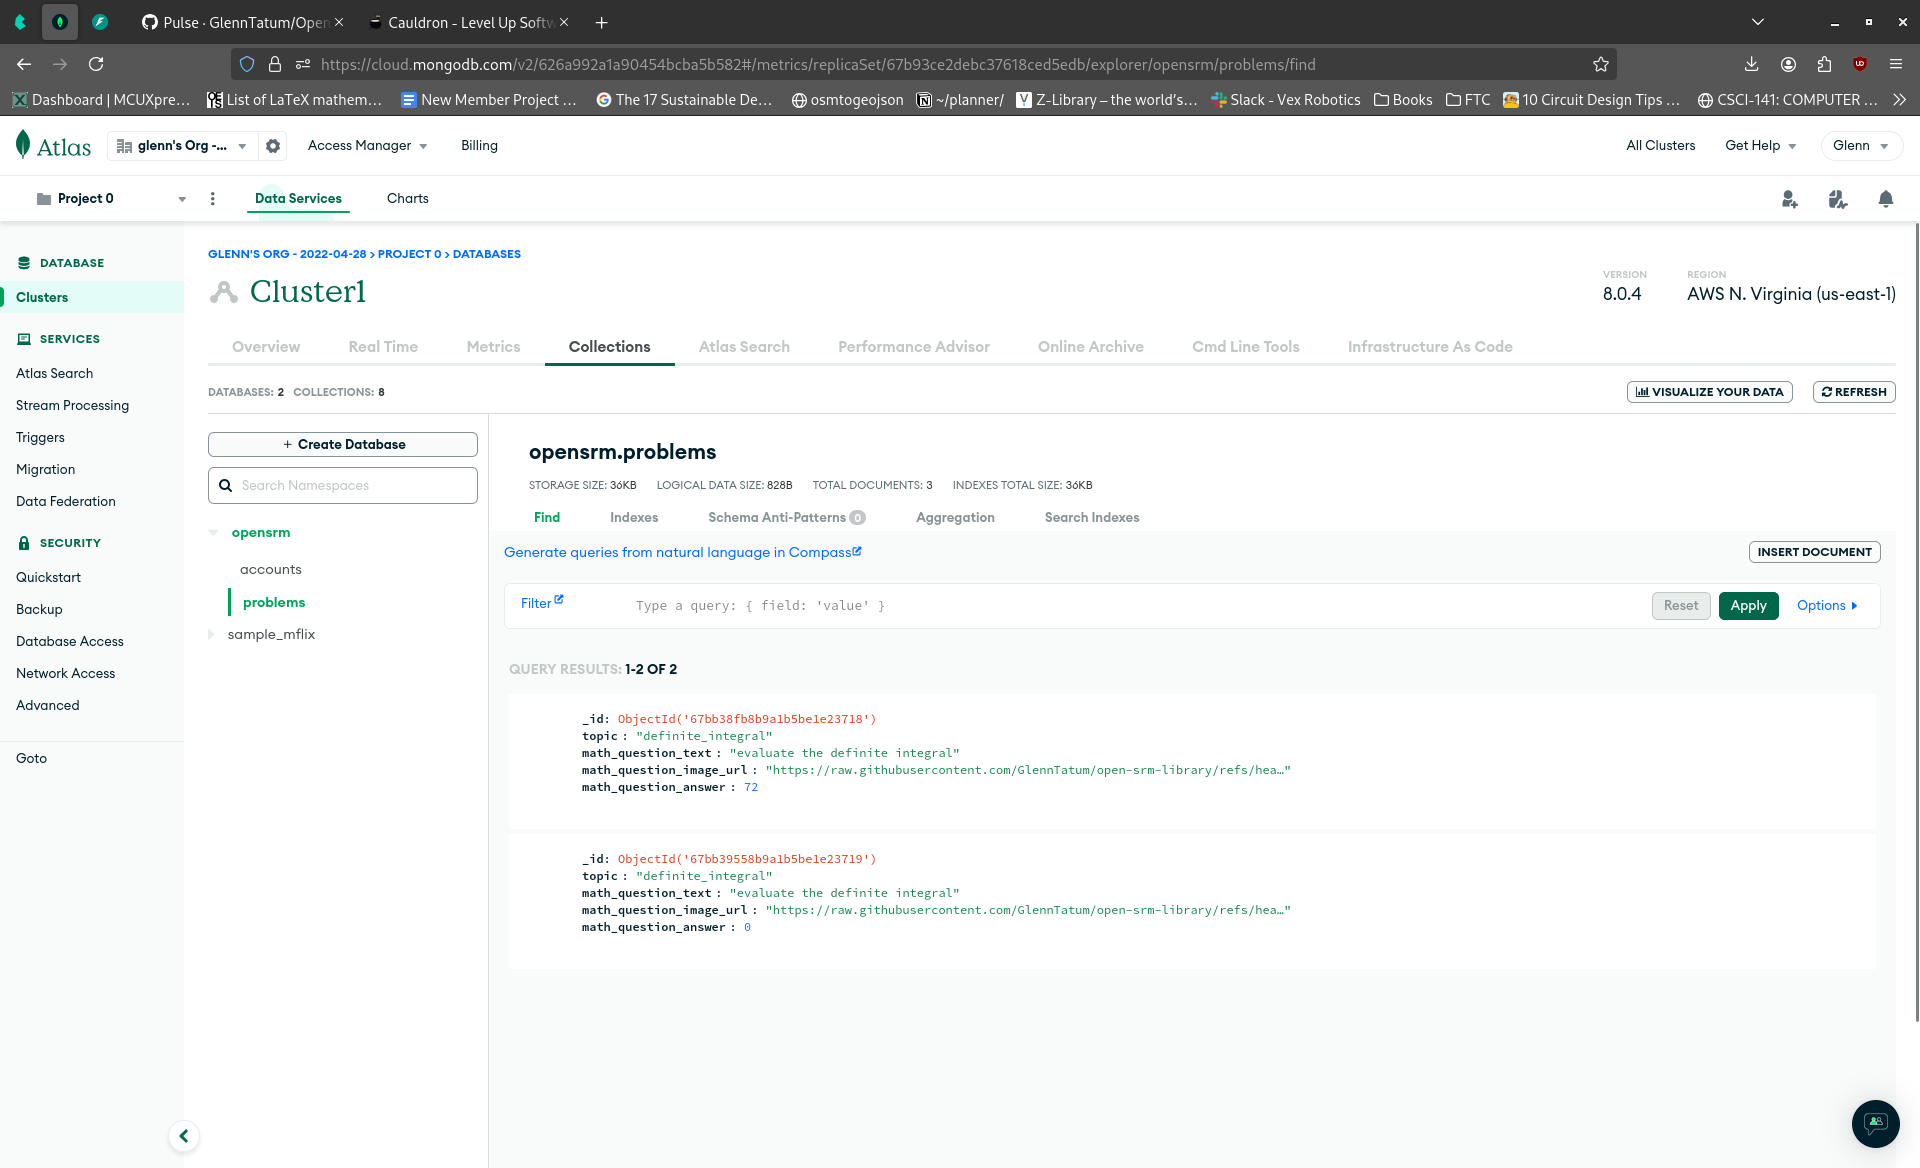Viewport: 1920px width, 1168px height.
Task: Switch to the Indexes tab
Action: click(x=634, y=518)
